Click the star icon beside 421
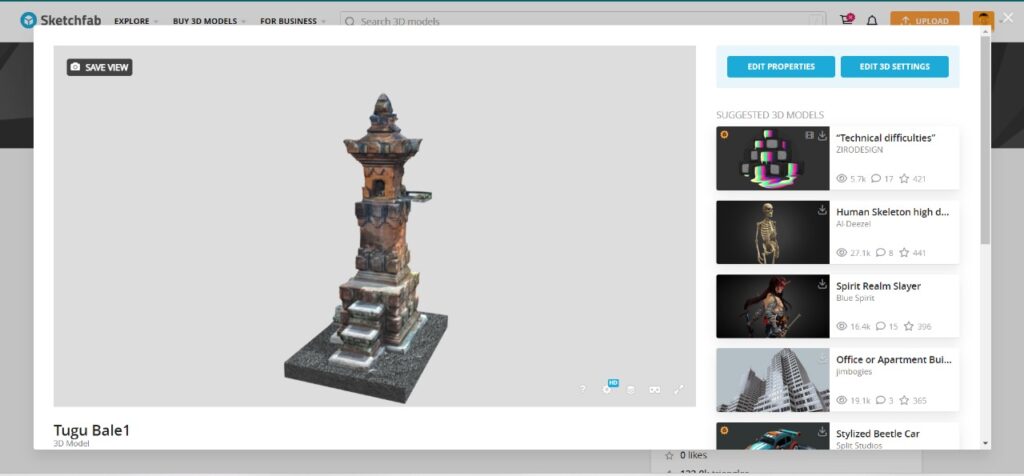 click(x=904, y=178)
